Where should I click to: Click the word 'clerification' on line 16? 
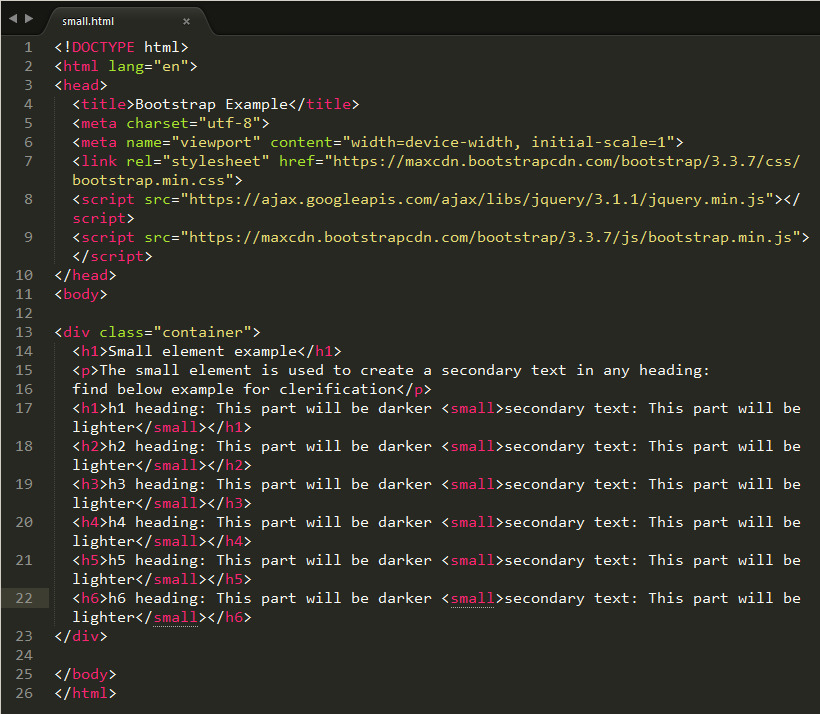point(337,390)
